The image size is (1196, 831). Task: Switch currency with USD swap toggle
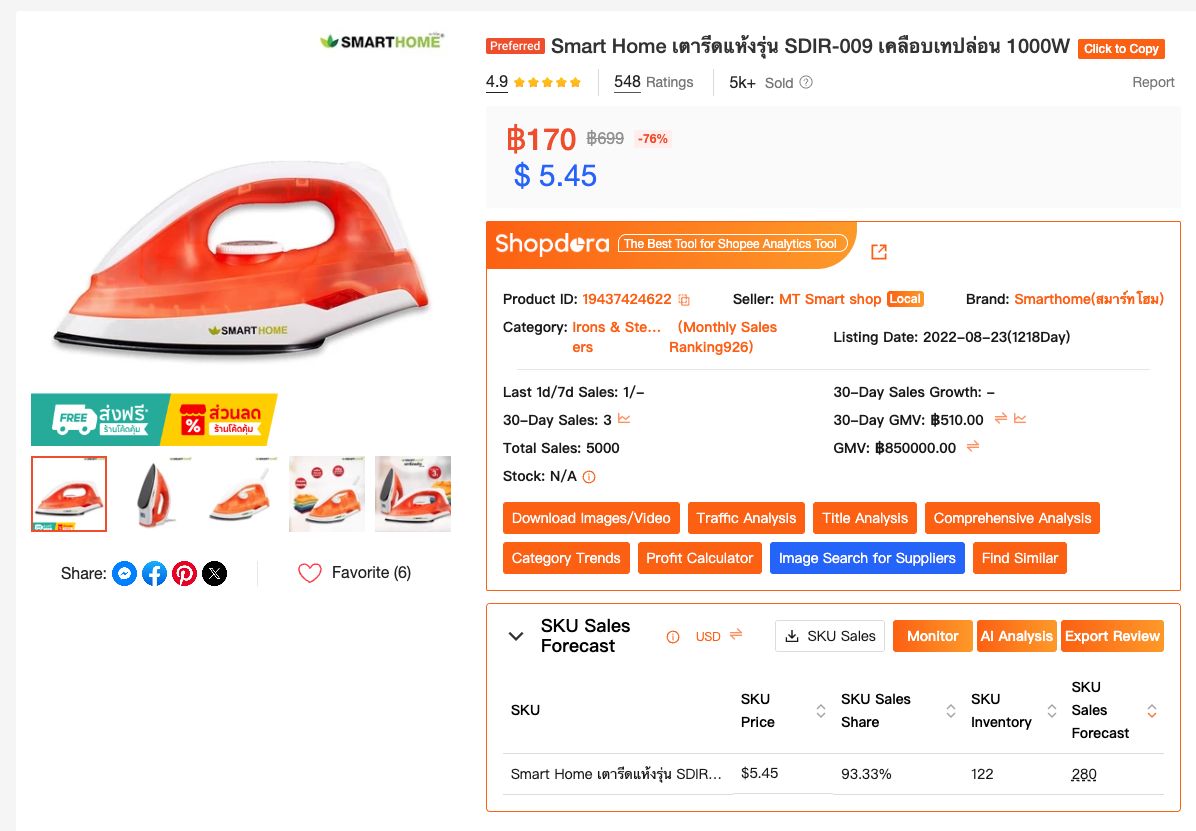pos(736,635)
